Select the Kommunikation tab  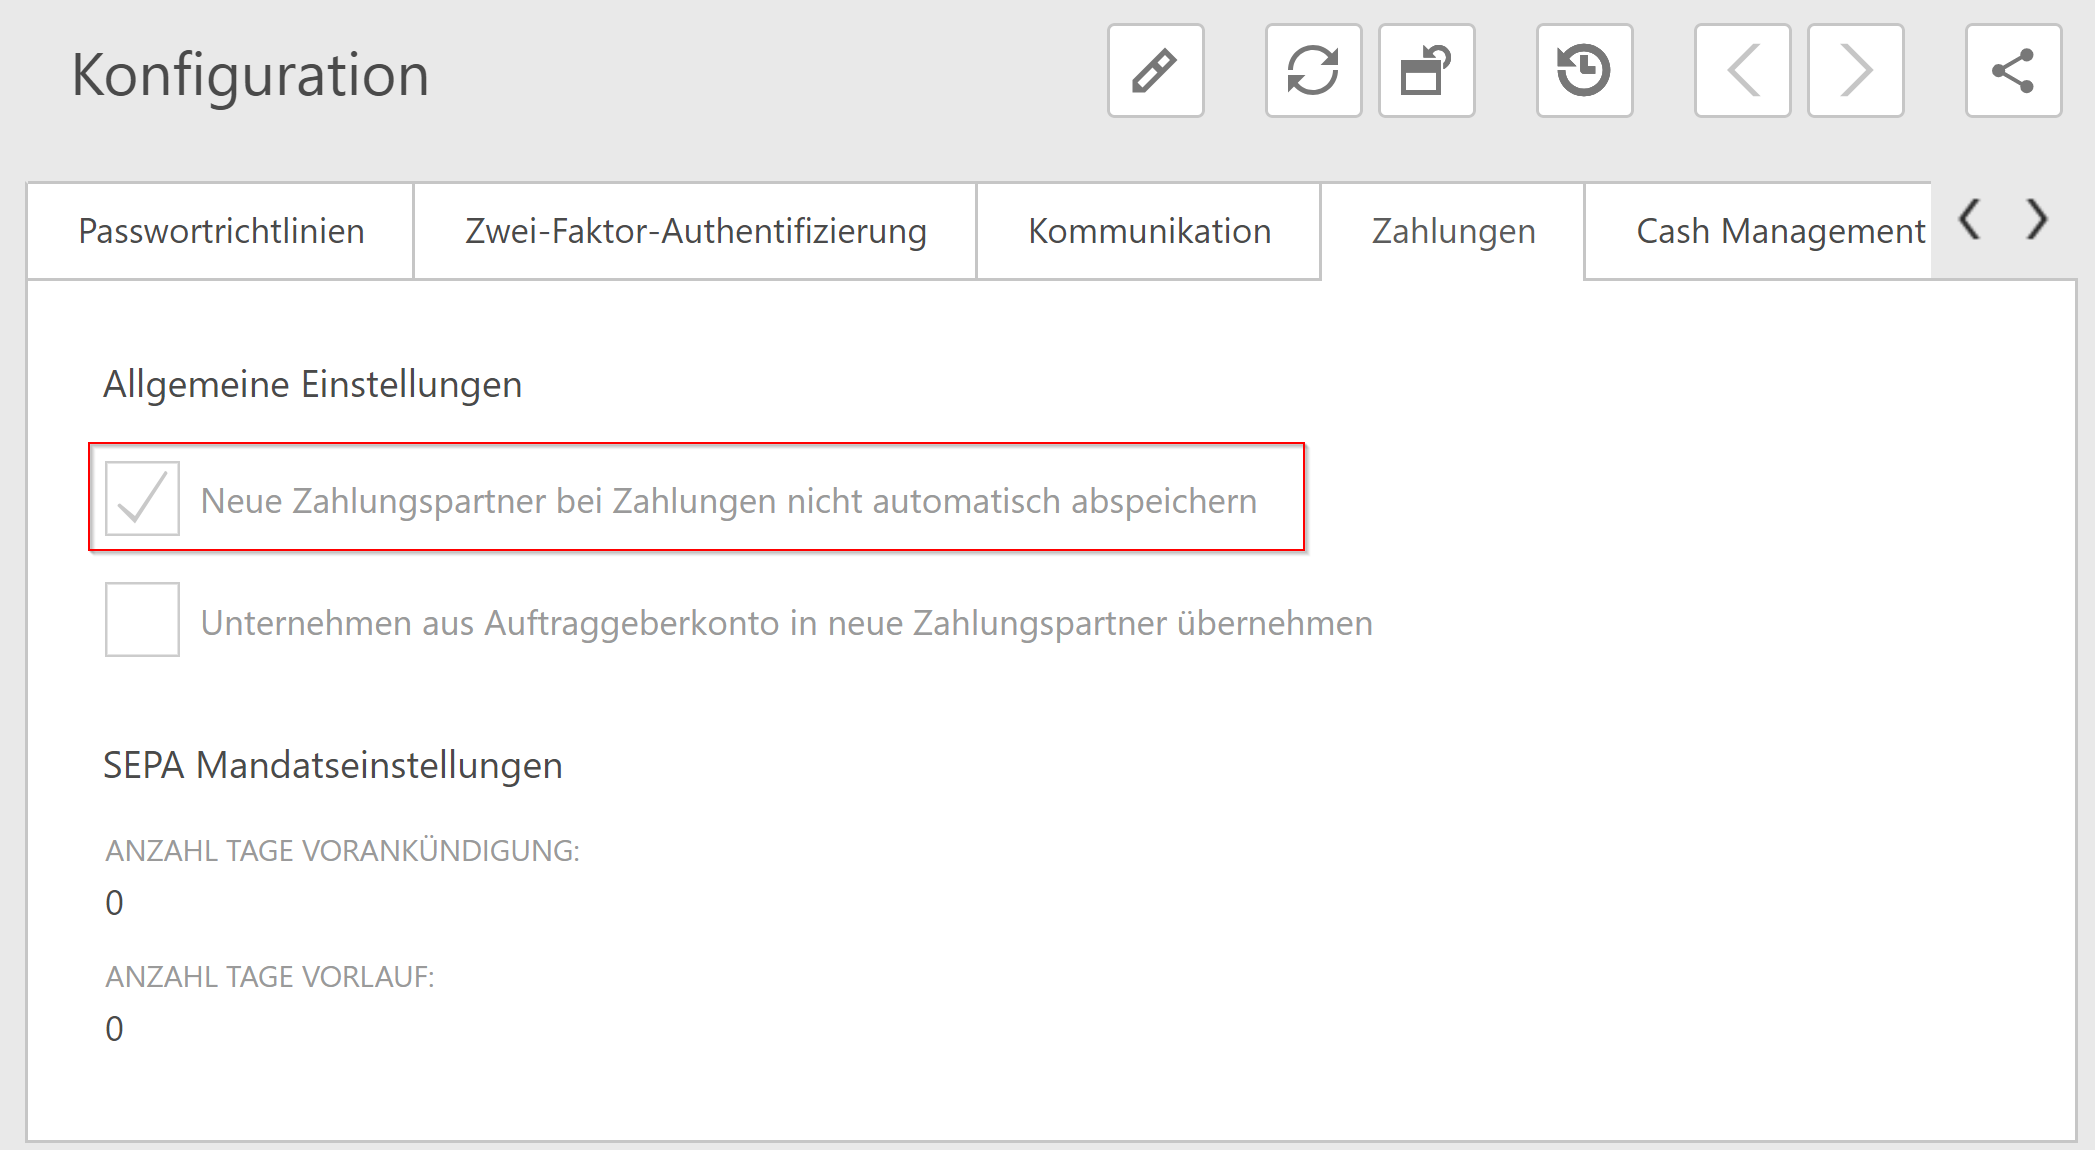[1149, 231]
